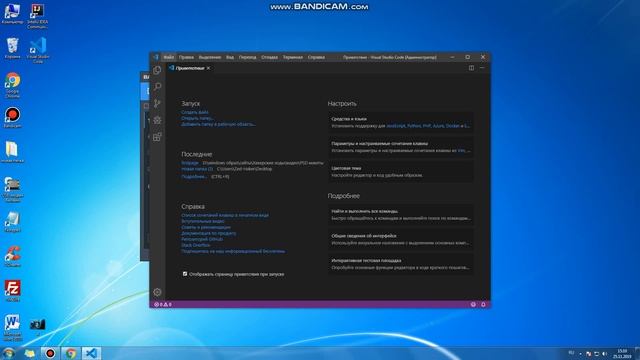Click the feedback smiley in status bar
The width and height of the screenshot is (640, 360).
point(473,304)
